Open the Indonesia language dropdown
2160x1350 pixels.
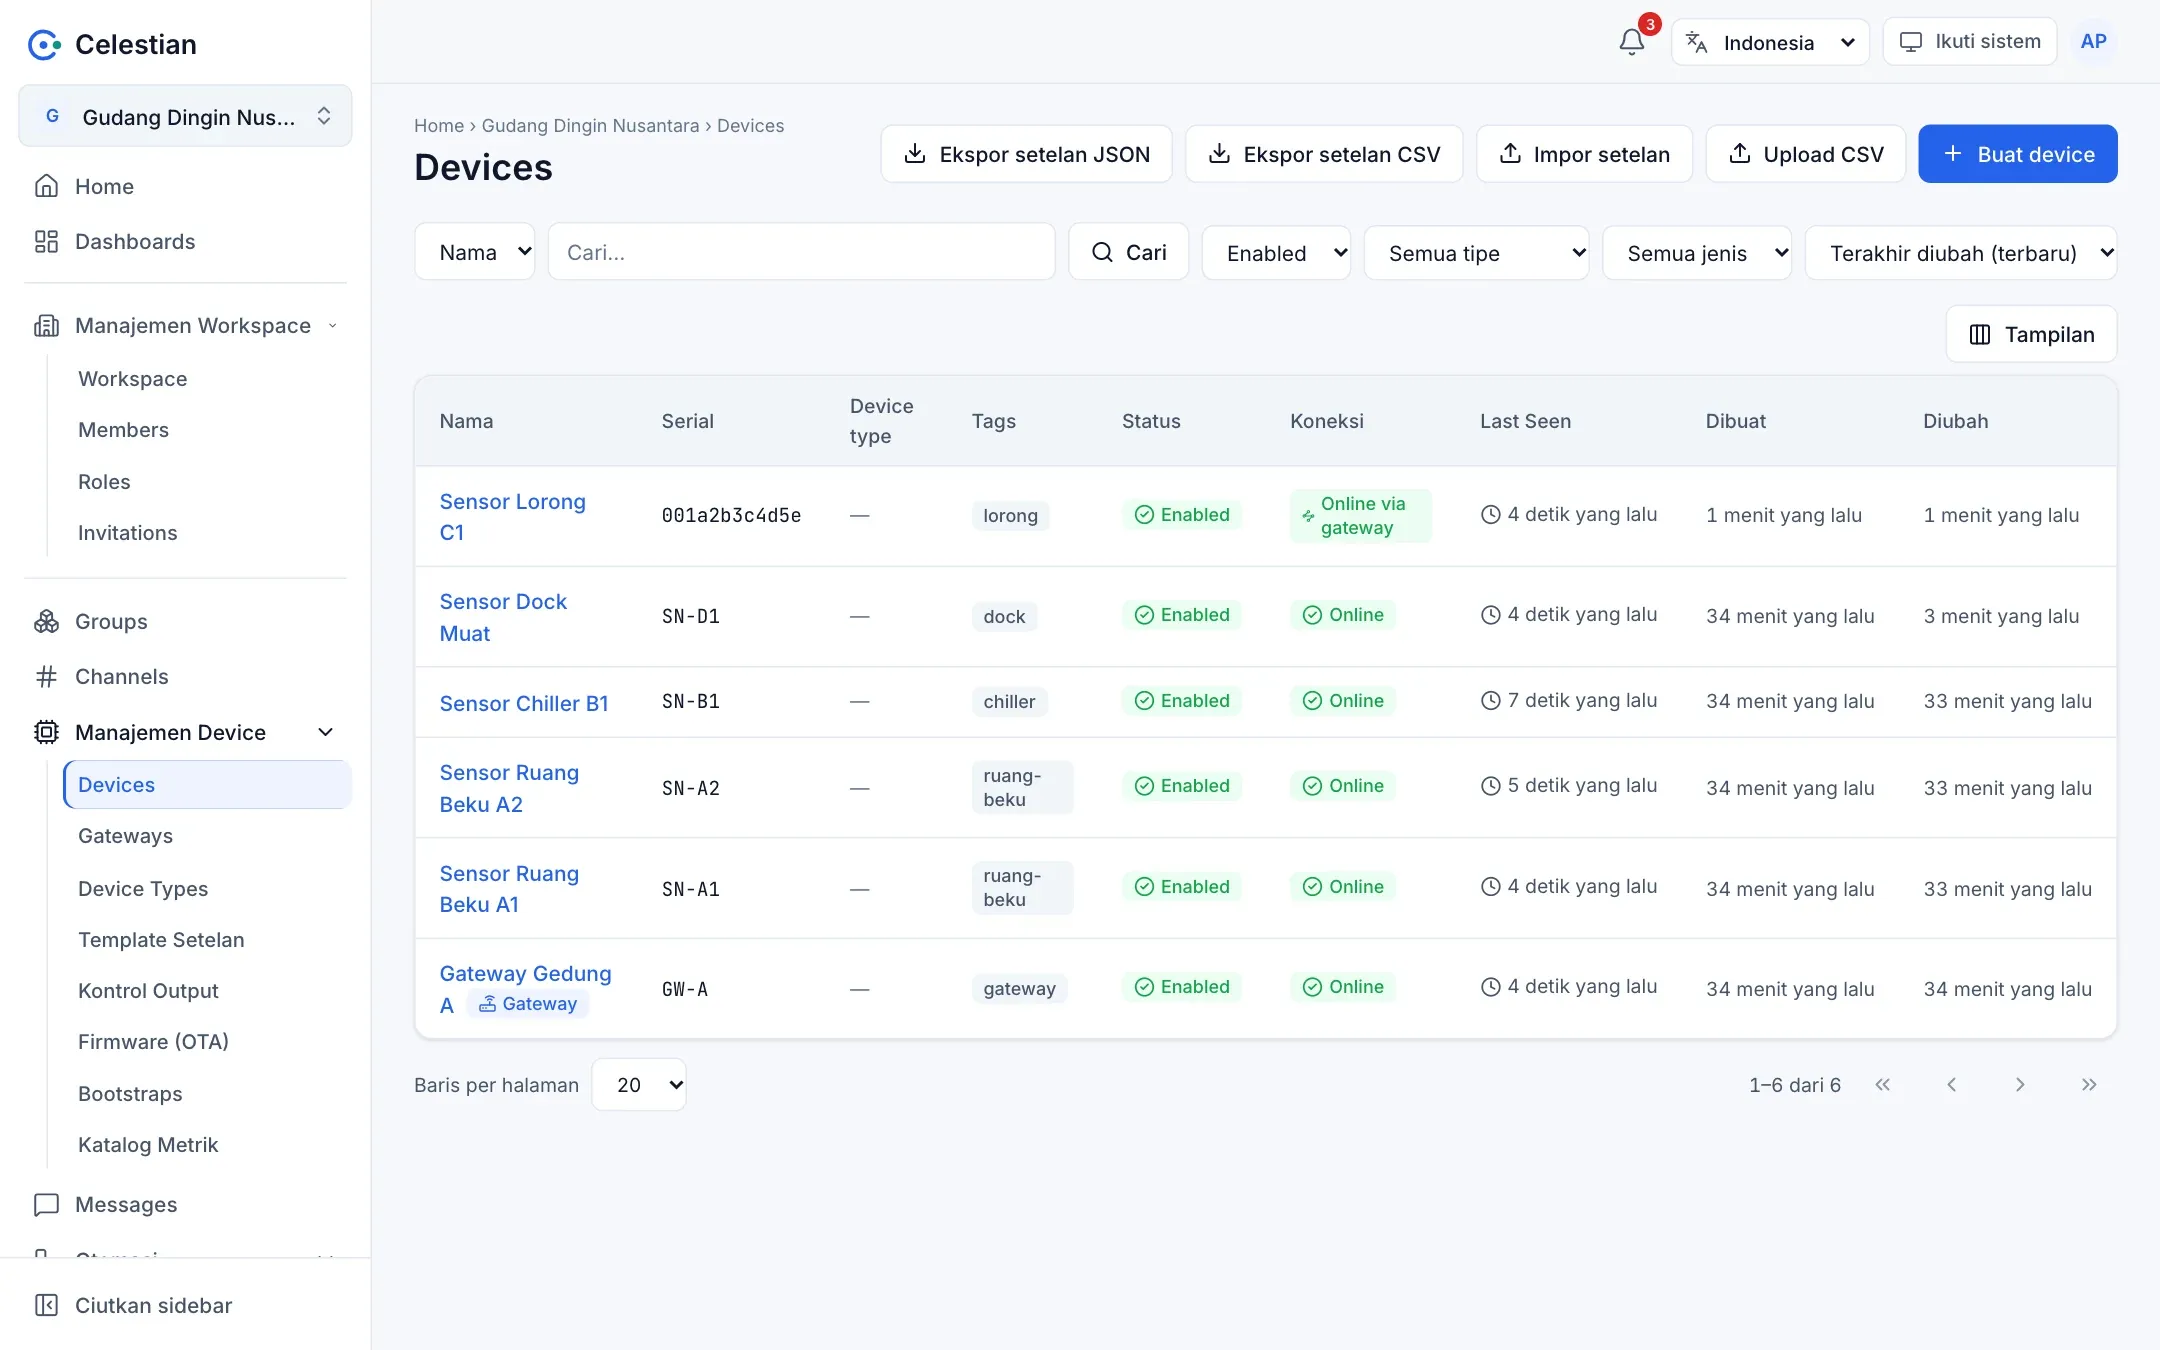[x=1770, y=42]
